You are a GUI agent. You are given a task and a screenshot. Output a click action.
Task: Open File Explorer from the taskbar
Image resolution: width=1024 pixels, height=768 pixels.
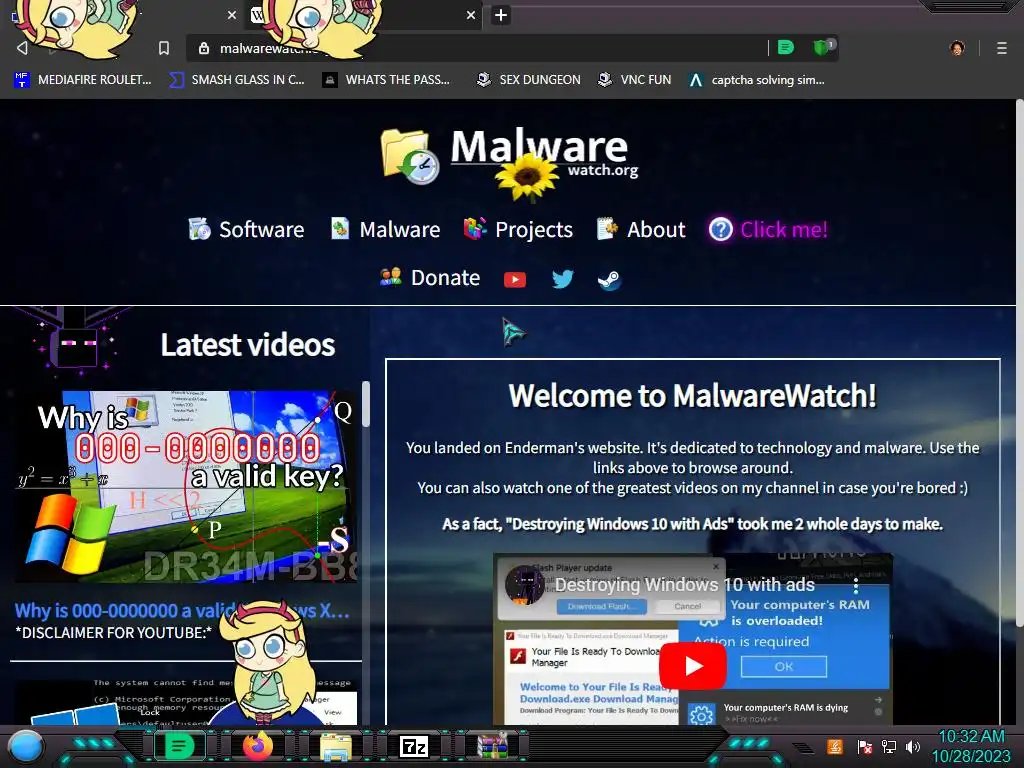[x=336, y=746]
